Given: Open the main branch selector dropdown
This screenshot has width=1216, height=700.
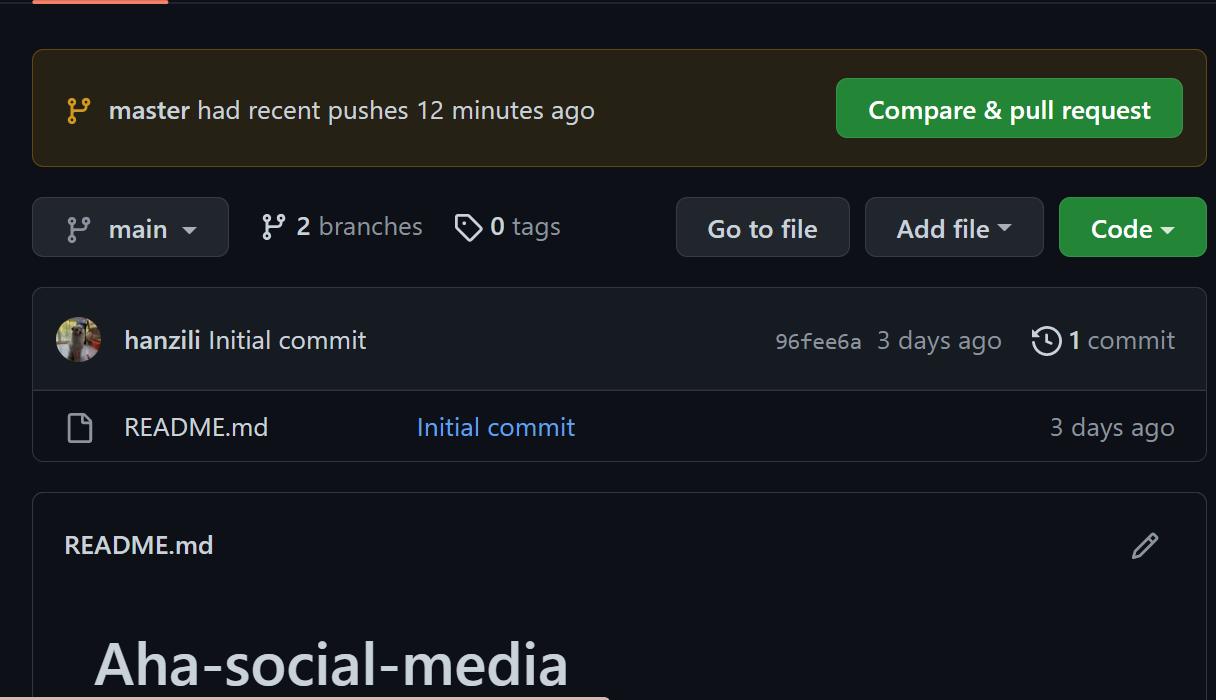Looking at the screenshot, I should pos(130,227).
